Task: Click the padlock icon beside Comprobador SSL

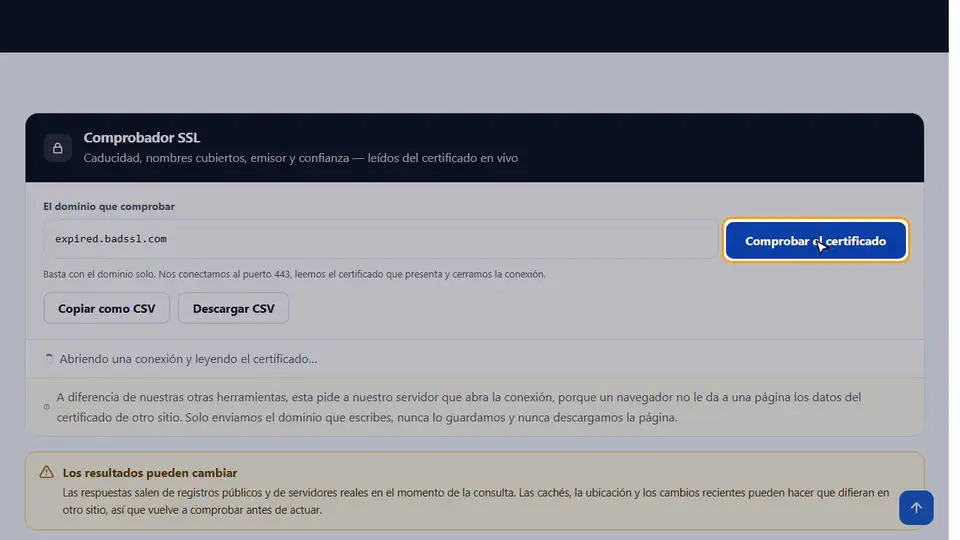Action: 58,148
